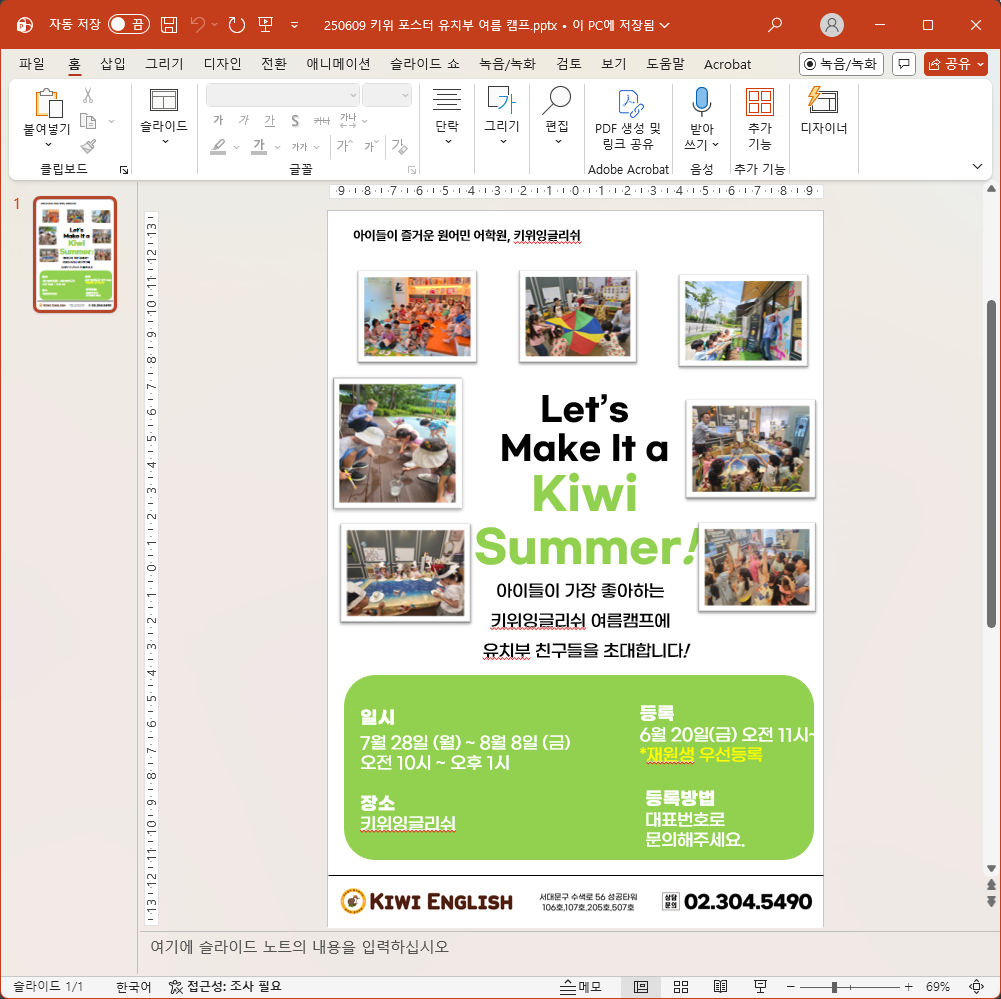Click increase font size 가 button
Image resolution: width=1001 pixels, height=999 pixels.
(344, 146)
